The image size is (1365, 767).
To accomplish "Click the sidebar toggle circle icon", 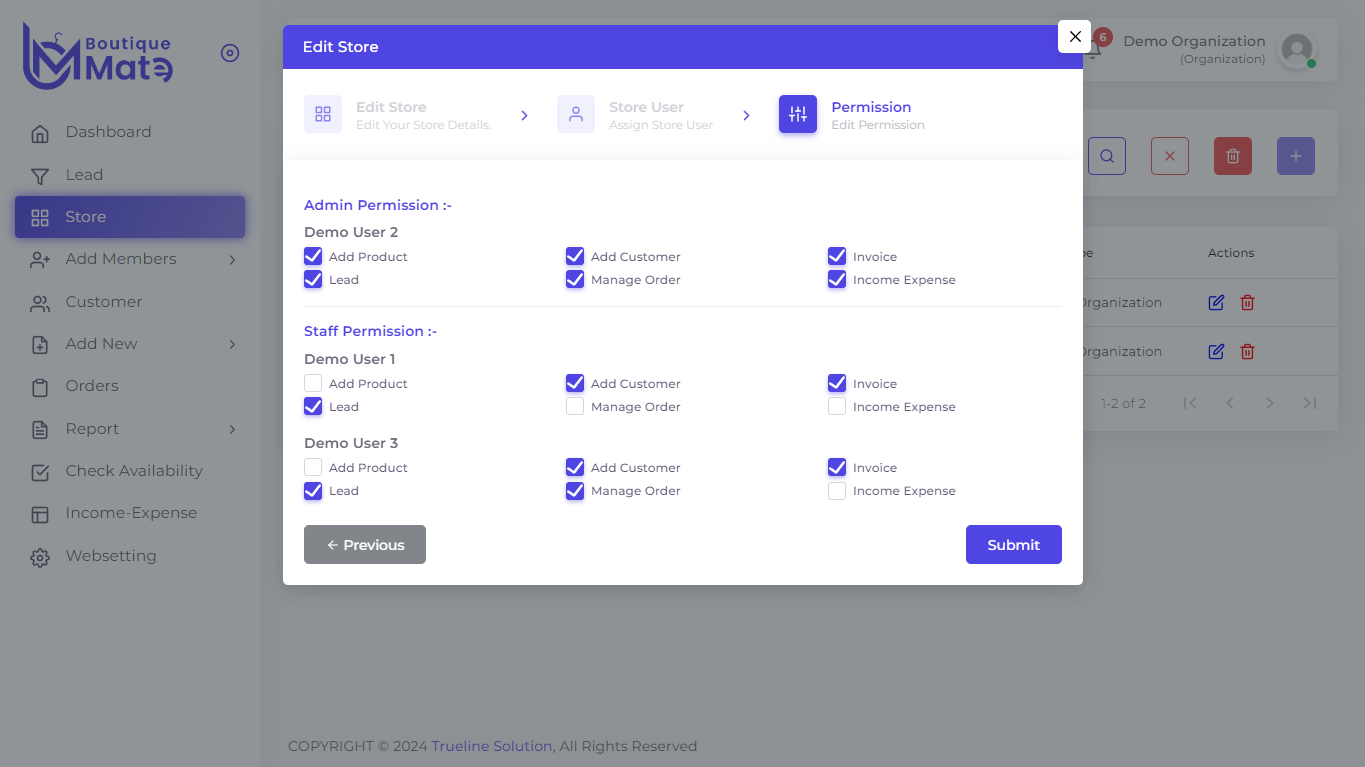I will point(230,53).
